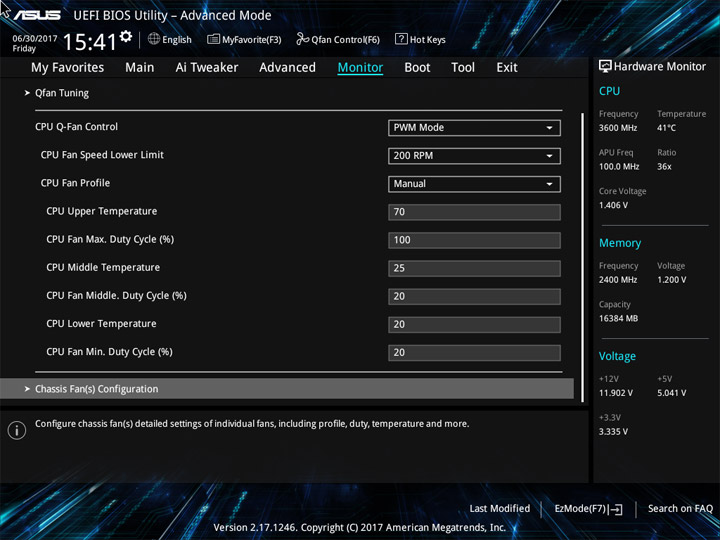Click the 3.335 V reading

pyautogui.click(x=613, y=432)
